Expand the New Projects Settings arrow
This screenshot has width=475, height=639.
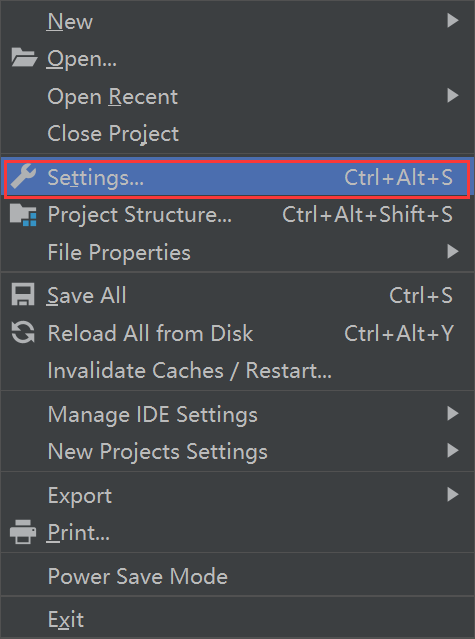point(453,450)
